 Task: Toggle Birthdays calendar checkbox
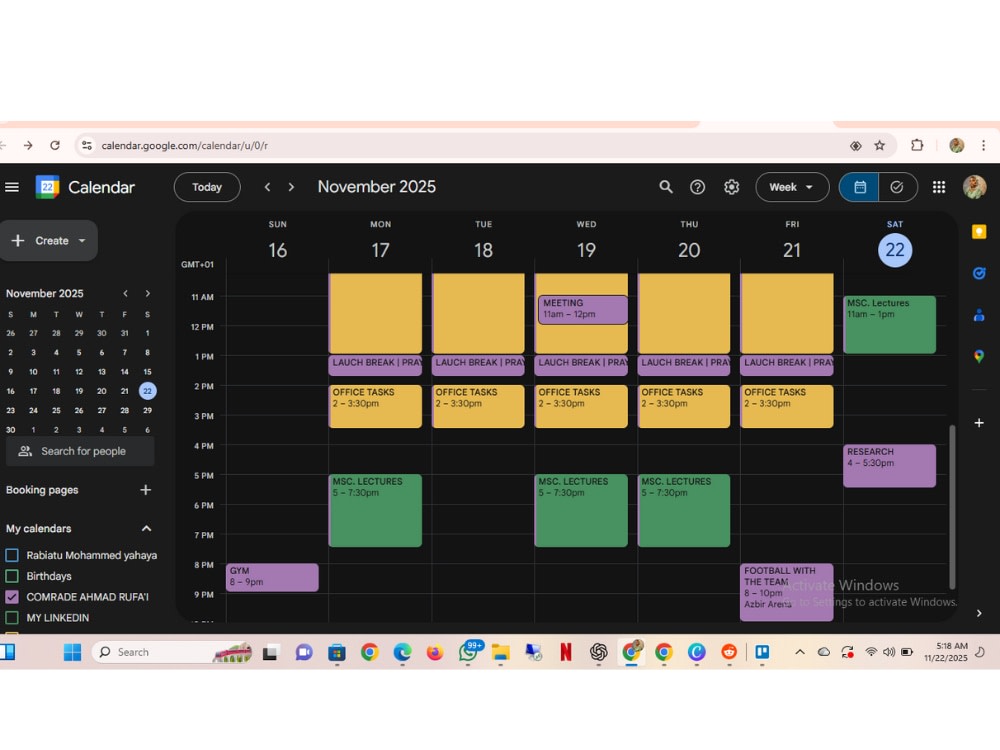[x=11, y=576]
